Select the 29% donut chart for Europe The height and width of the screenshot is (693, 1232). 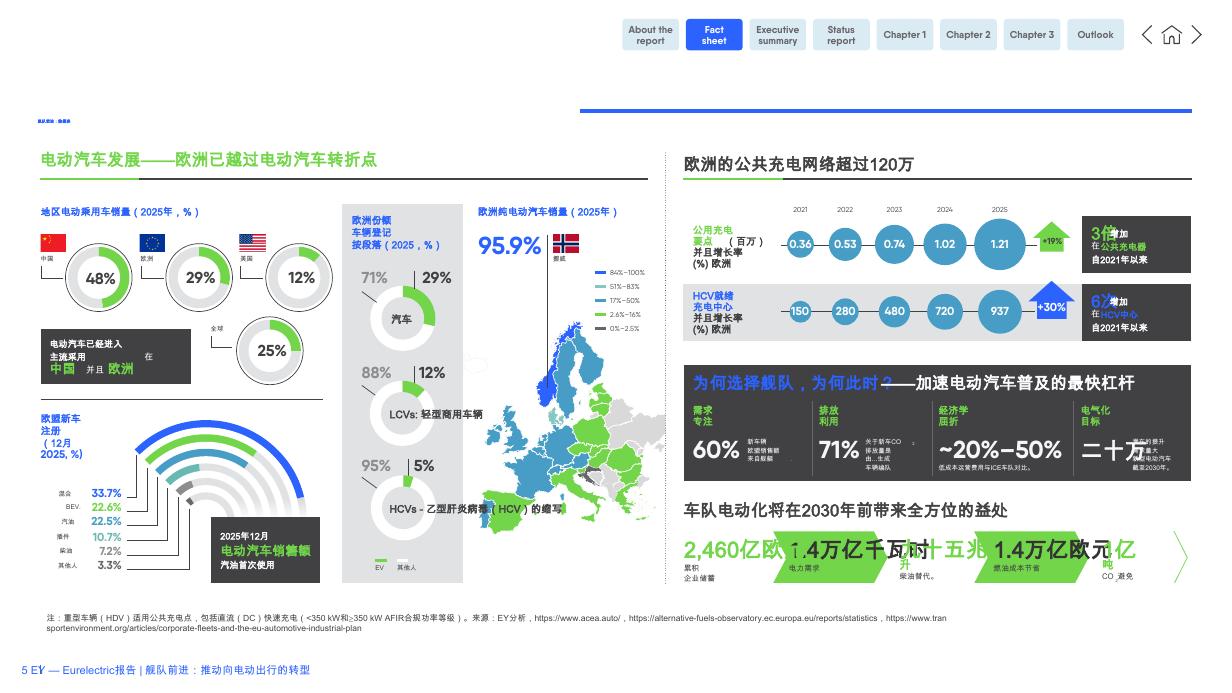199,277
